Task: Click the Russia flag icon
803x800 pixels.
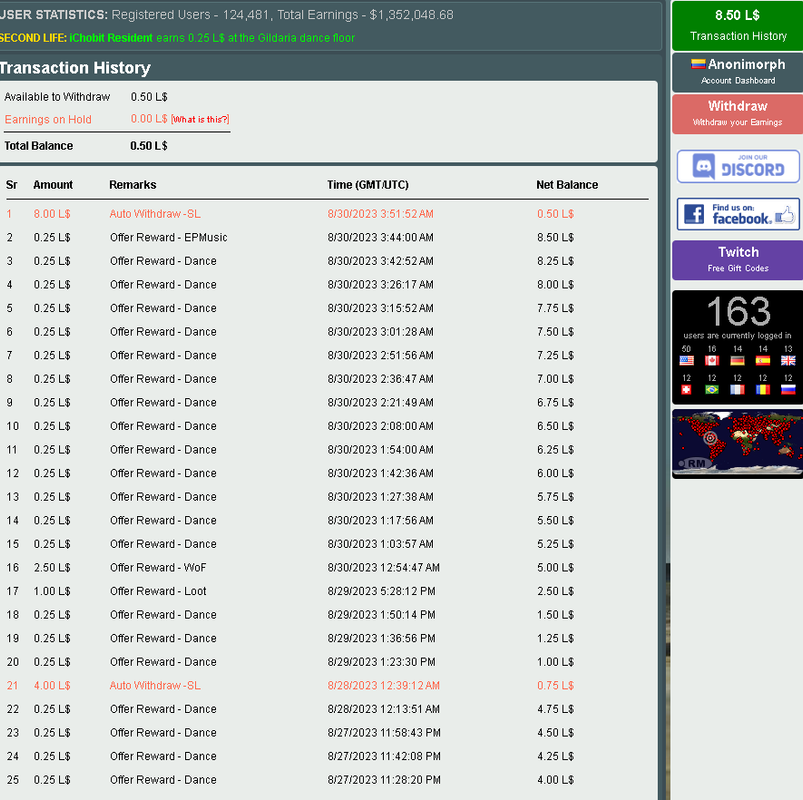Action: pyautogui.click(x=788, y=390)
